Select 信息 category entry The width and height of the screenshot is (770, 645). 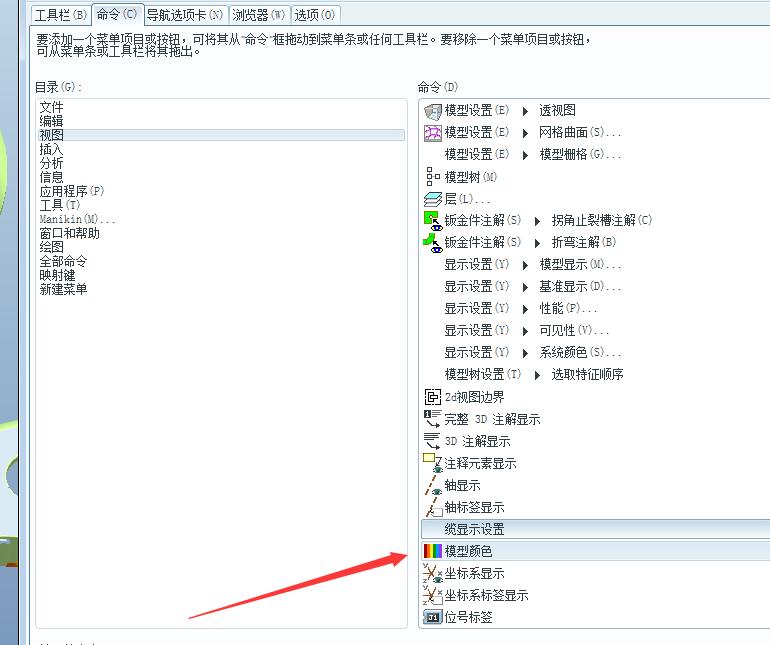click(52, 177)
